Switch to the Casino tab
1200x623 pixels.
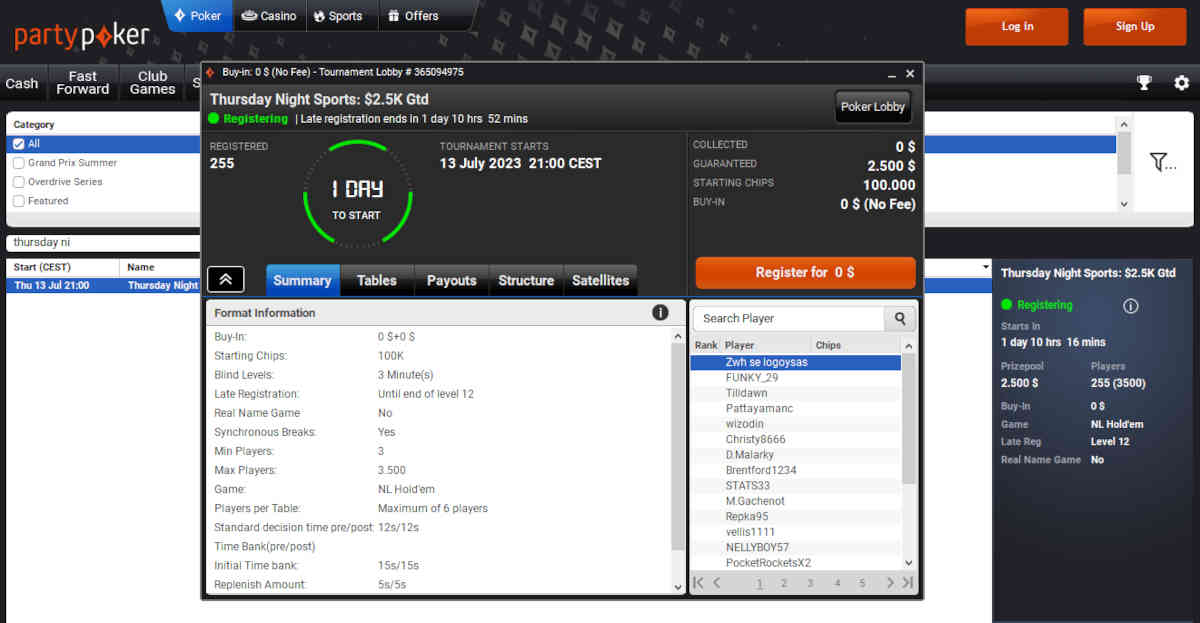click(269, 16)
